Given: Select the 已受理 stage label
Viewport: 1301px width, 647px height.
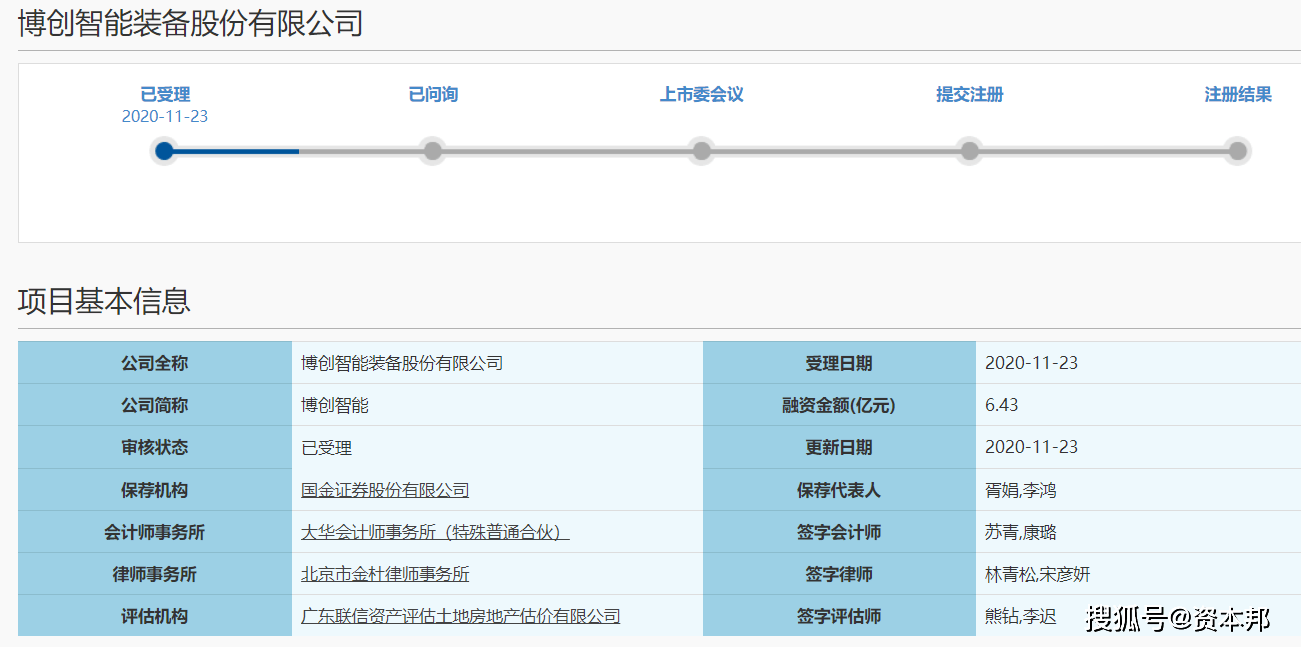Looking at the screenshot, I should click(x=165, y=95).
